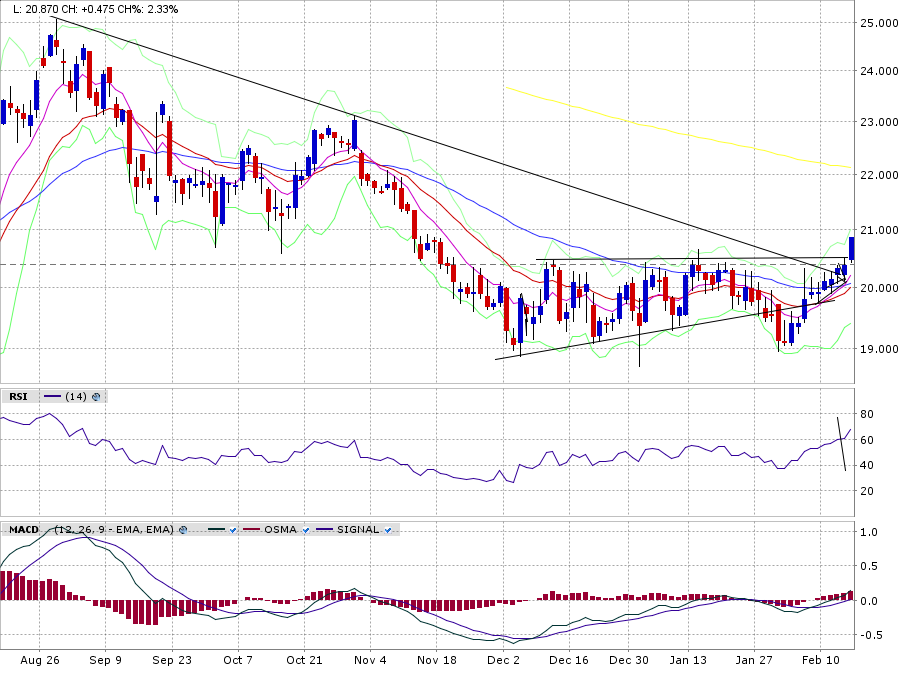
Task: Click MACD parameters (12, 26, 9 - EMA, EMA)
Action: point(114,530)
